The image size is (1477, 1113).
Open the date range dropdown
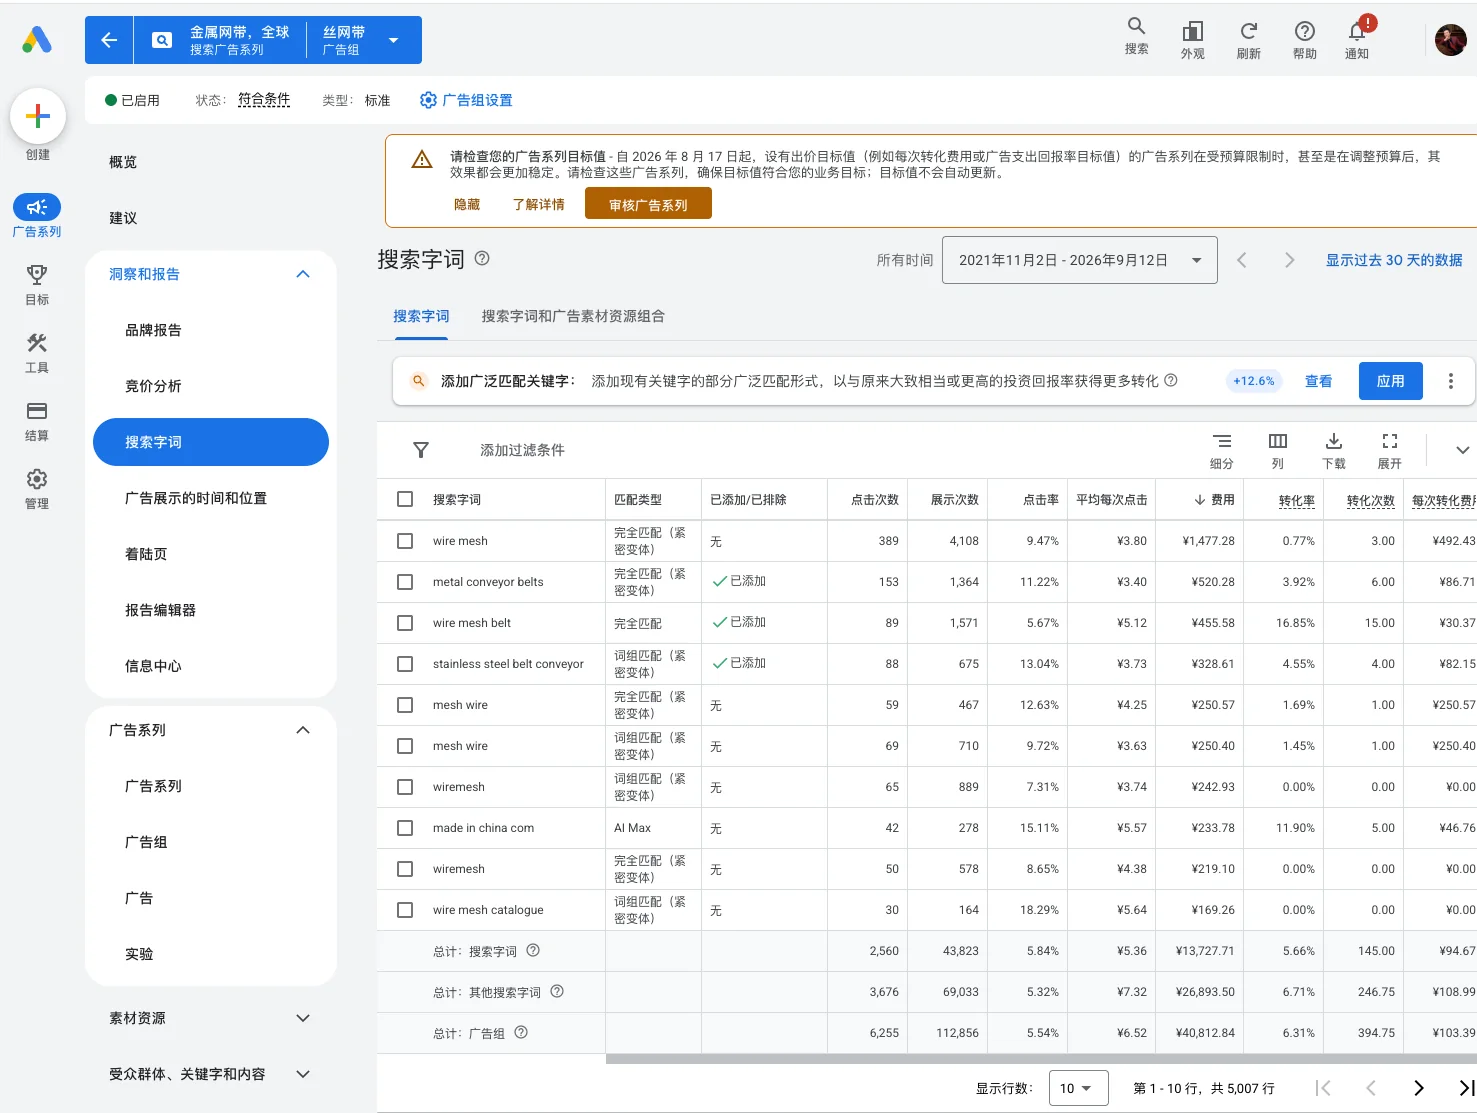coord(1079,260)
